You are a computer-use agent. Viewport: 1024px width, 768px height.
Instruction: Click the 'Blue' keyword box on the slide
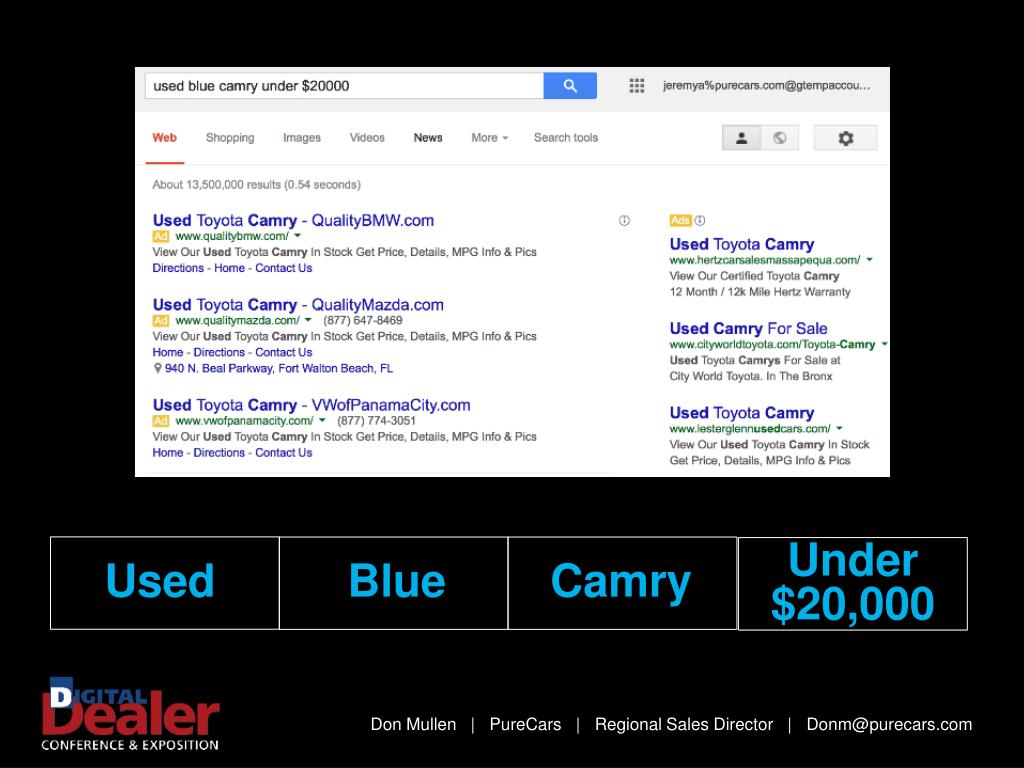(394, 583)
